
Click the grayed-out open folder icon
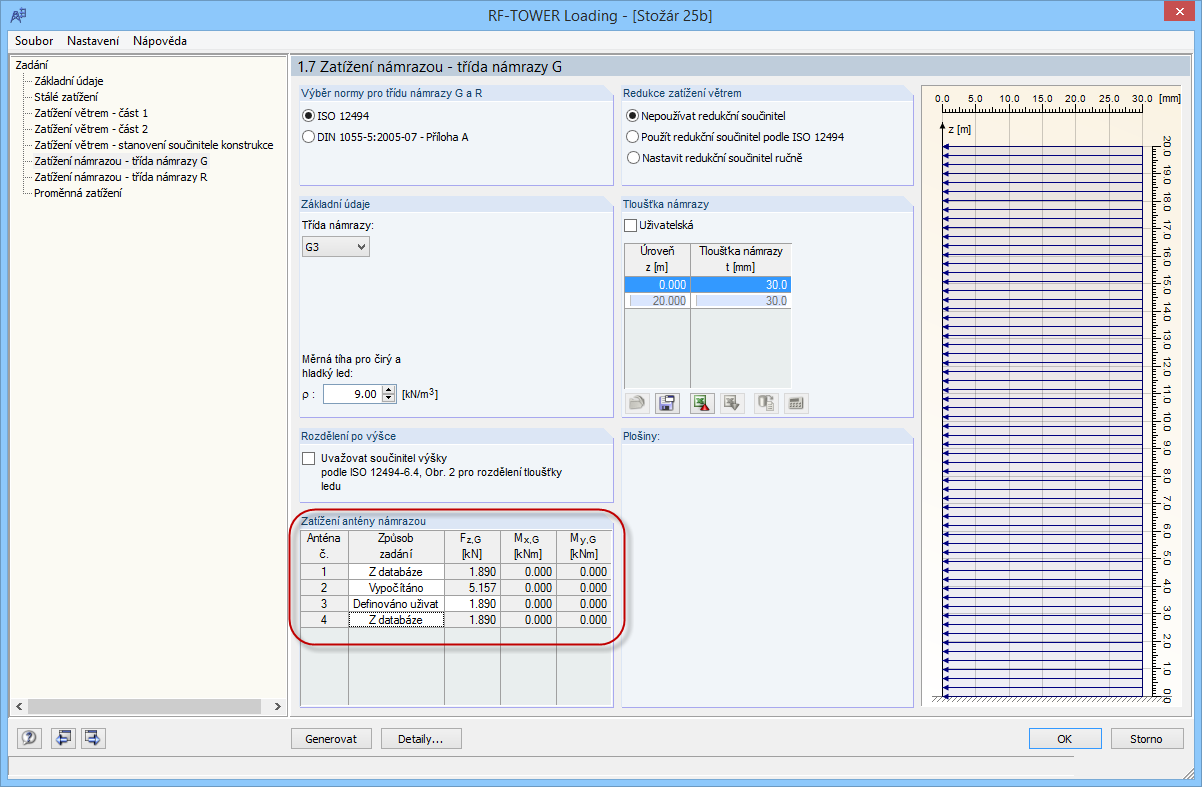click(x=637, y=403)
